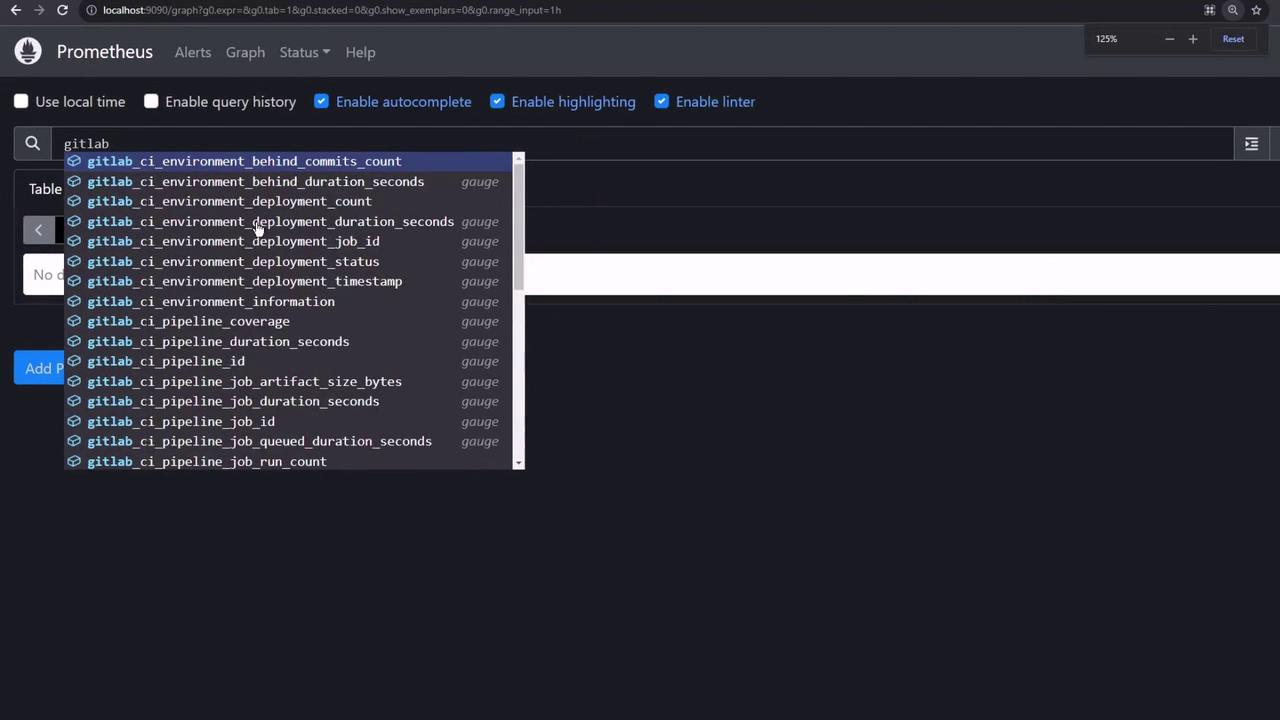1280x720 pixels.
Task: Select gitlab_ci_pipeline_job_artifact_size_bytes suggestion
Action: pyautogui.click(x=289, y=381)
